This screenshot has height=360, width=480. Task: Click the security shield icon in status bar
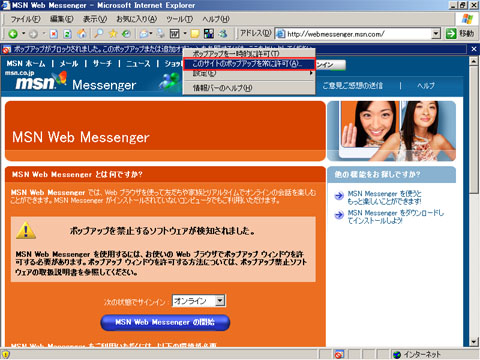(x=5, y=354)
